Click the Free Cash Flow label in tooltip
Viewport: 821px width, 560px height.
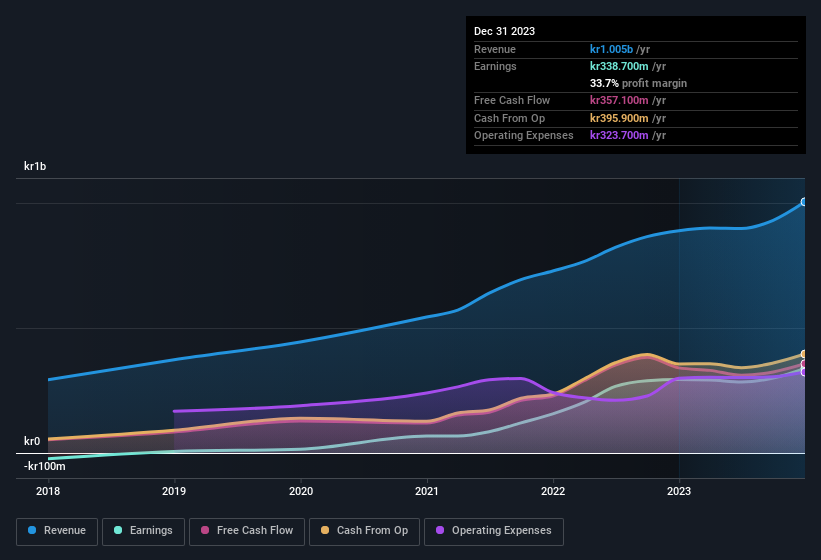(512, 100)
